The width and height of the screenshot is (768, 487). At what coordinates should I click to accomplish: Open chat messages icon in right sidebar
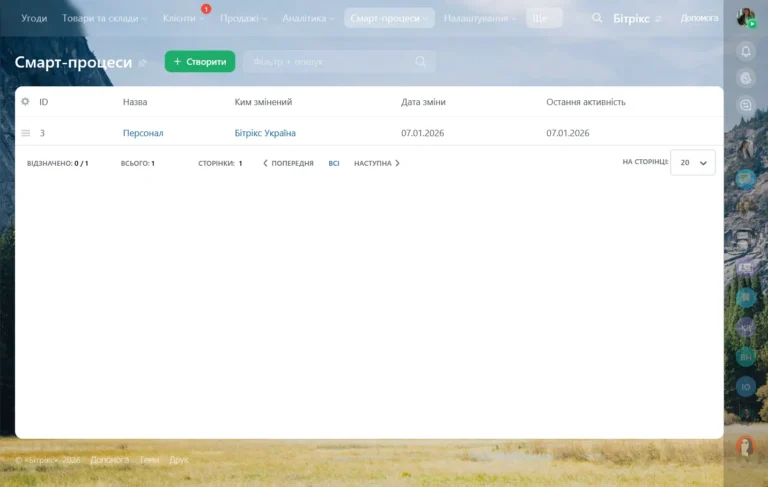[x=745, y=104]
